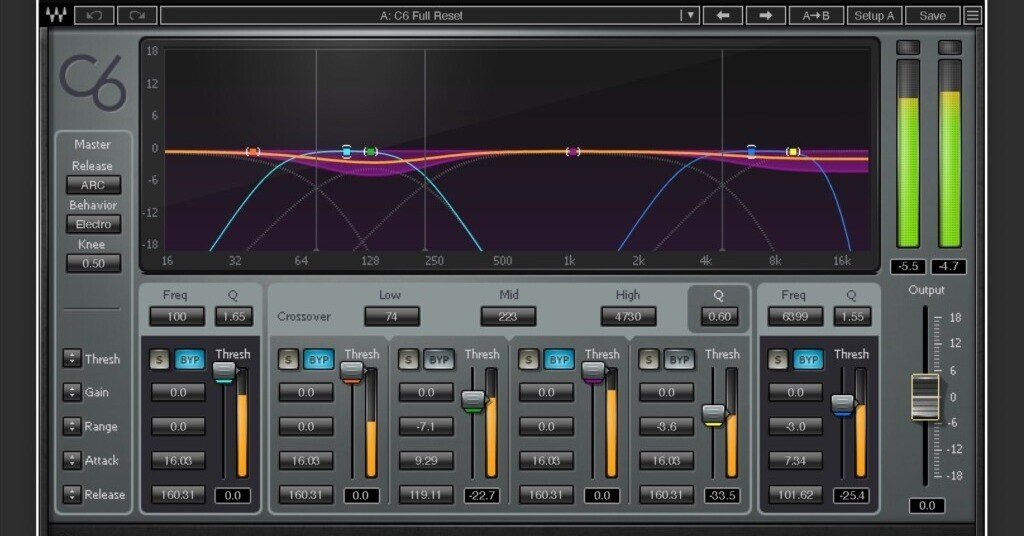This screenshot has width=1024, height=536.
Task: Select the Mid crossover 223 field
Action: pyautogui.click(x=508, y=317)
